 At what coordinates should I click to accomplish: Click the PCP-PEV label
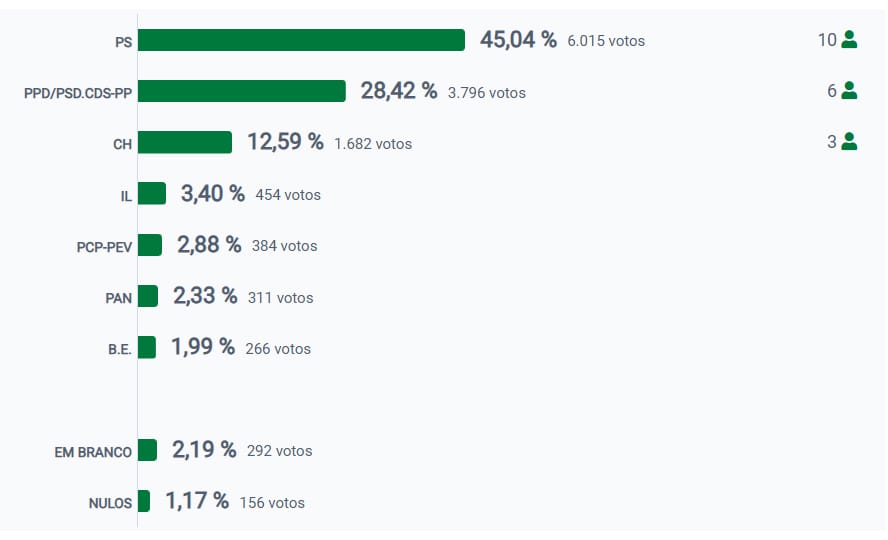point(104,247)
